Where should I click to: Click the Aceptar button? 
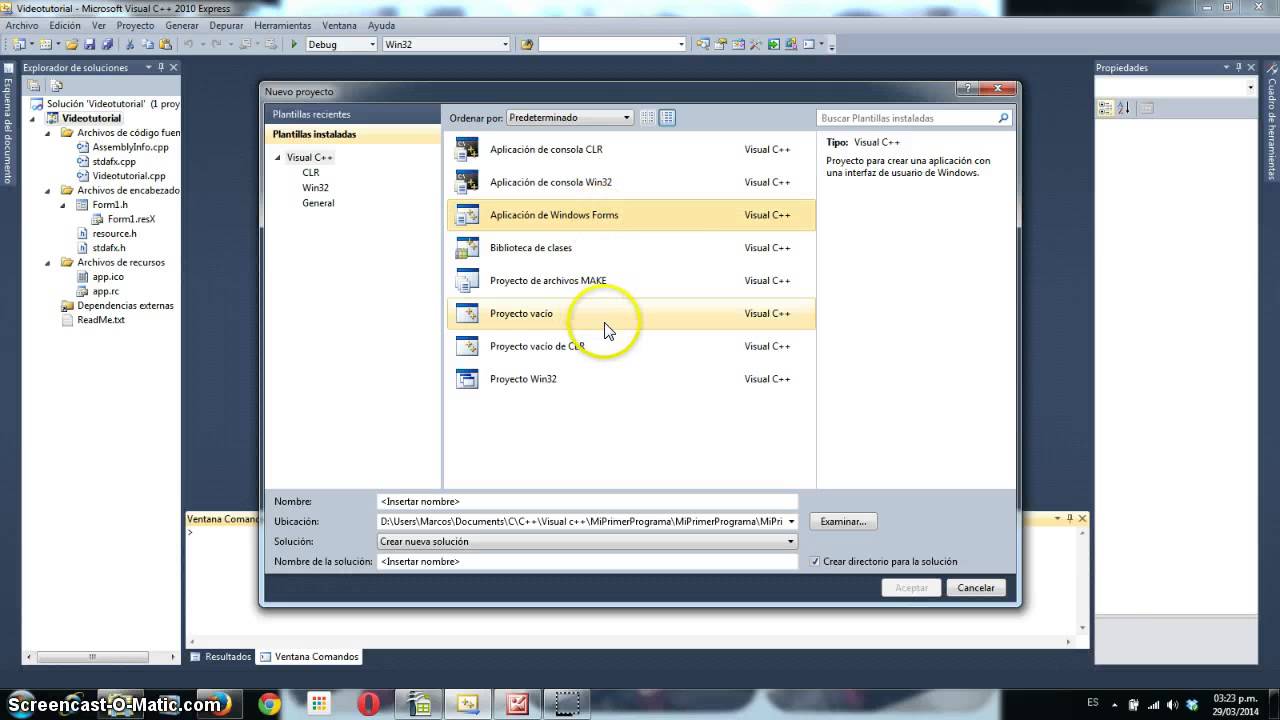tap(912, 588)
